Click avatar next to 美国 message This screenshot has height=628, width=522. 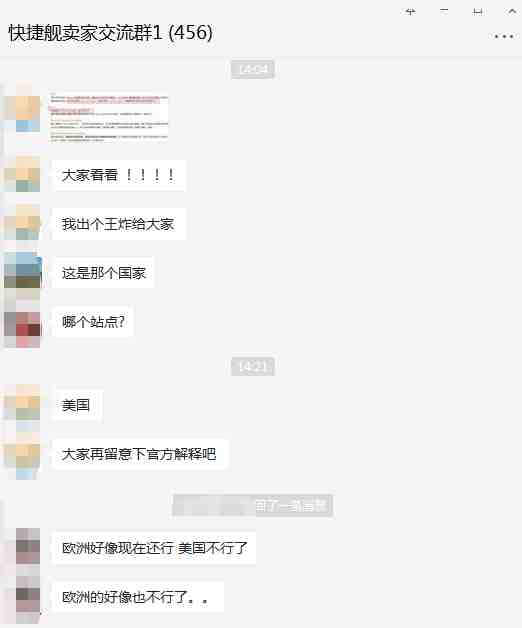pyautogui.click(x=28, y=402)
